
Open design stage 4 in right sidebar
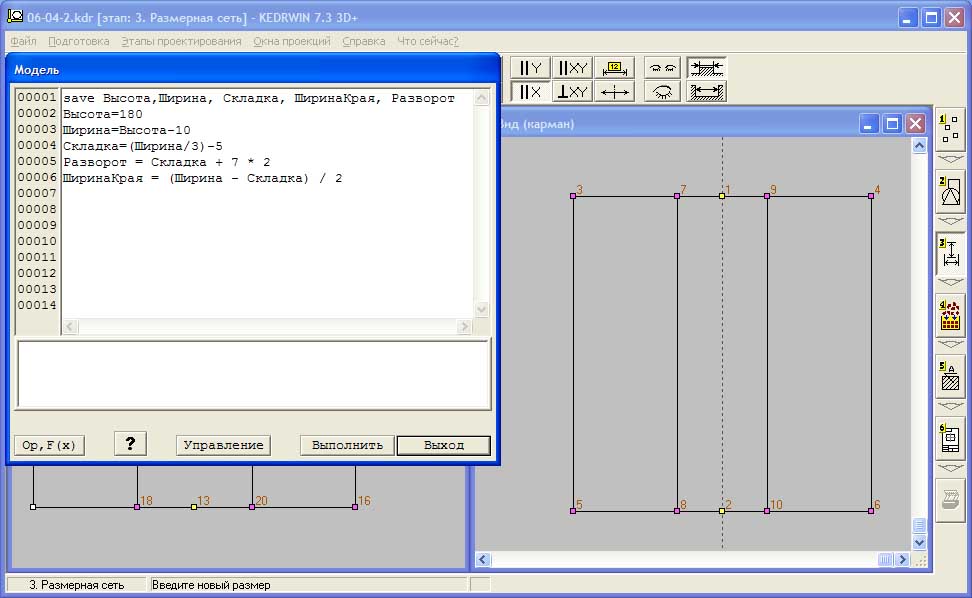click(949, 315)
